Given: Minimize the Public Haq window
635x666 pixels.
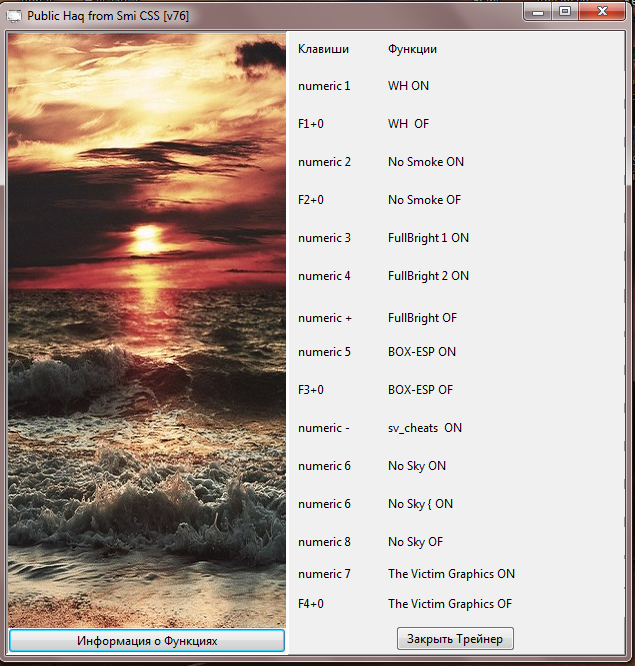Looking at the screenshot, I should (x=538, y=12).
